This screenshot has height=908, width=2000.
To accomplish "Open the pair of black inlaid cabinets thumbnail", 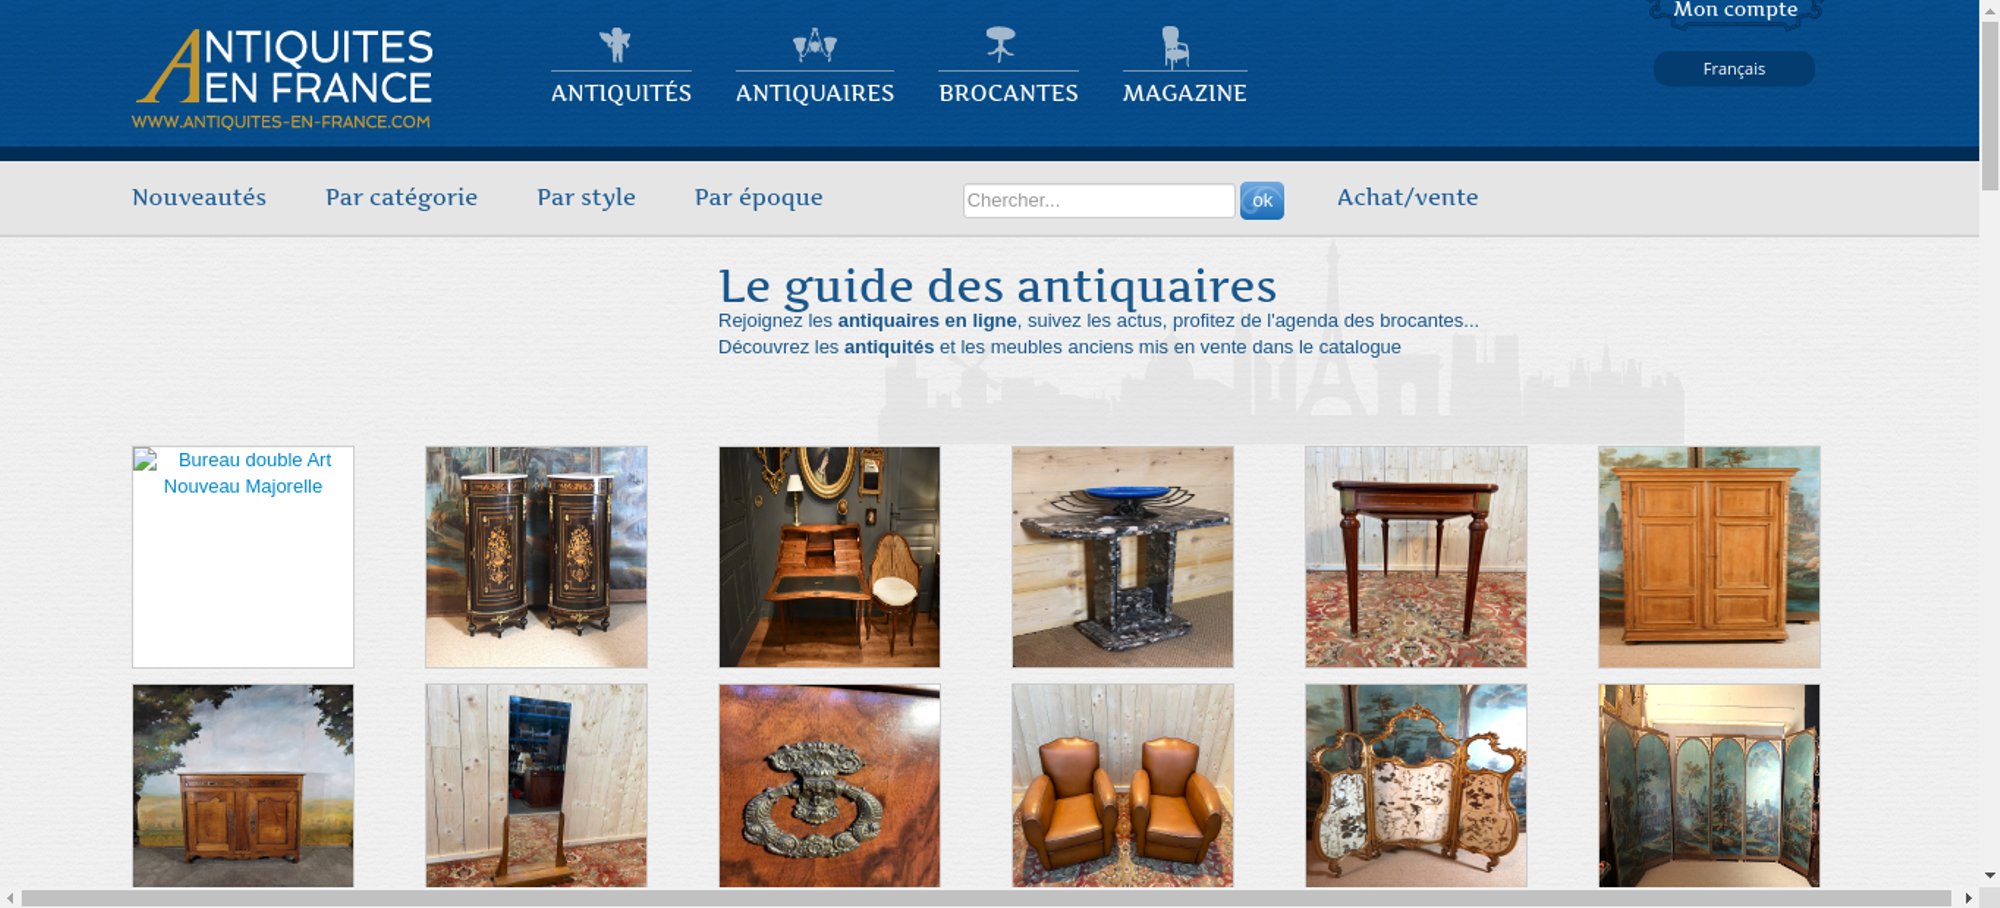I will tap(536, 557).
